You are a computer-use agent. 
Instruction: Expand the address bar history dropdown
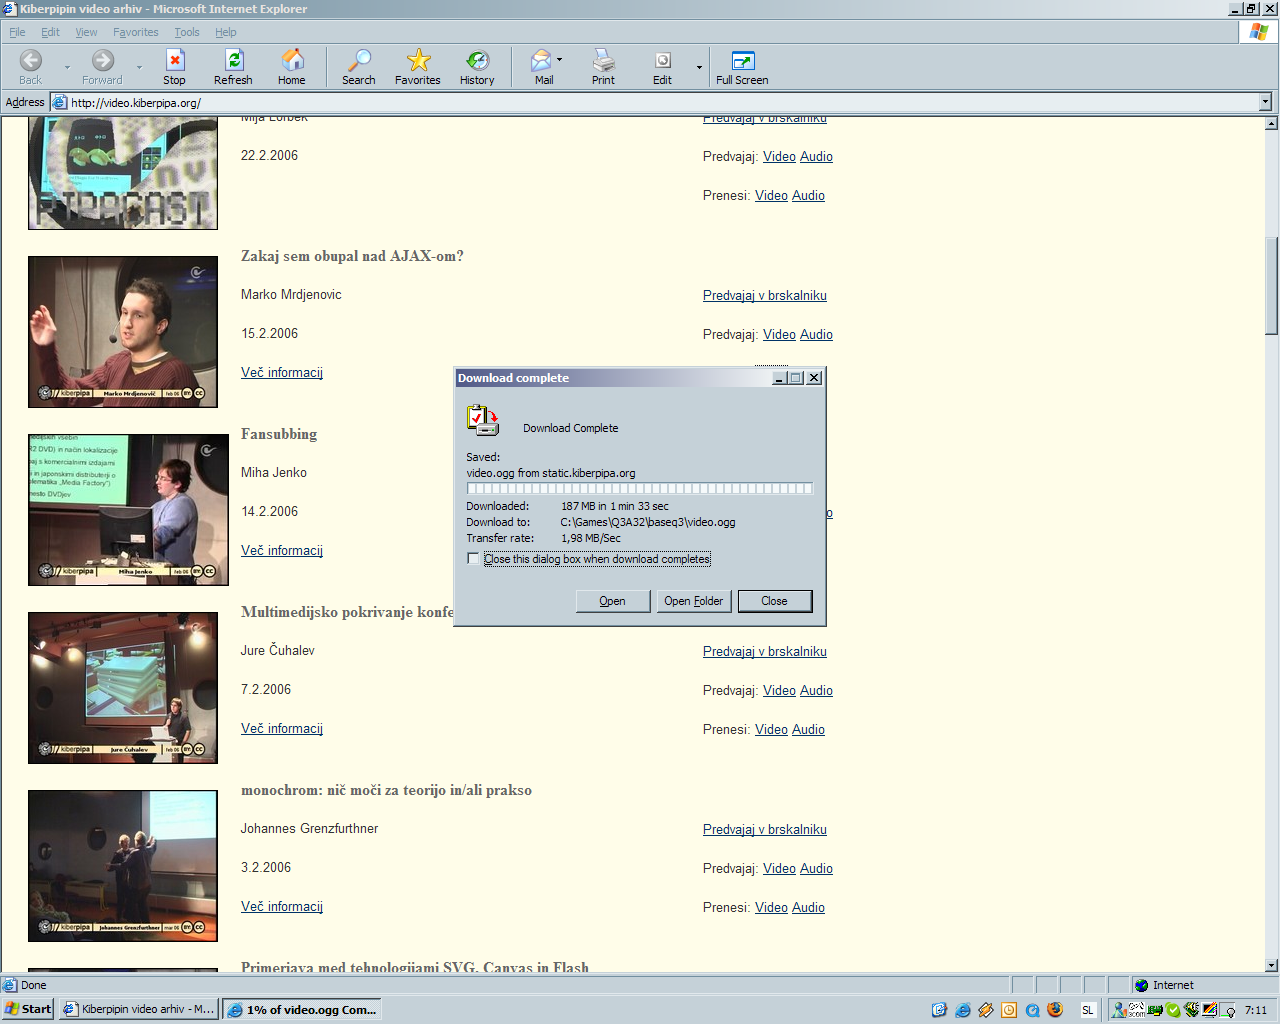(x=1265, y=102)
